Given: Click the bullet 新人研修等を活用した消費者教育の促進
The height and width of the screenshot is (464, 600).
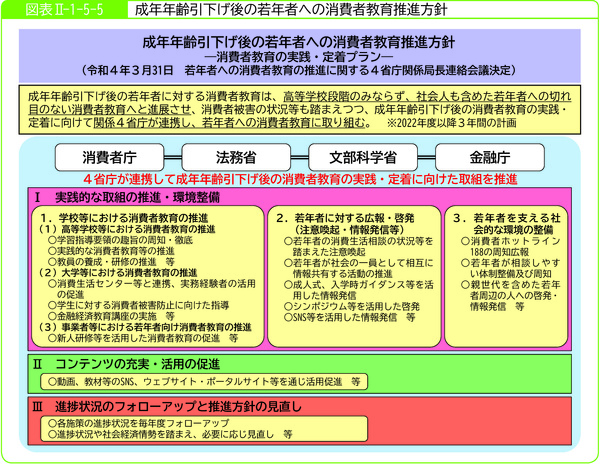Looking at the screenshot, I should coord(143,338).
